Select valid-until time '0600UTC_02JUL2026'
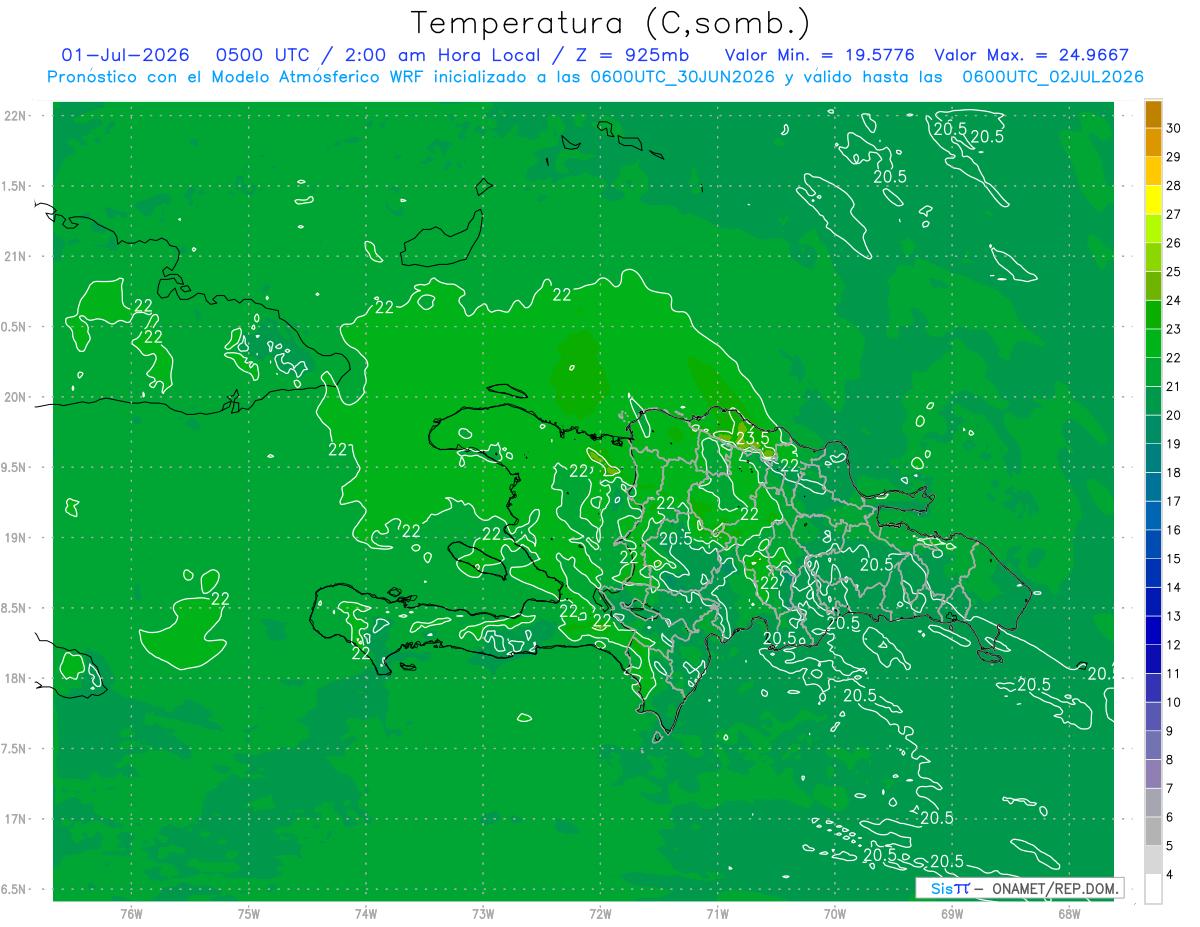 click(x=1052, y=77)
